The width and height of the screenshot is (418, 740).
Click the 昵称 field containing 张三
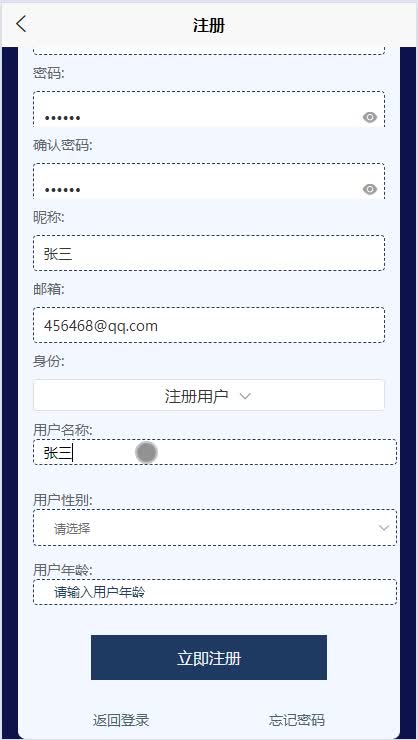pos(209,253)
